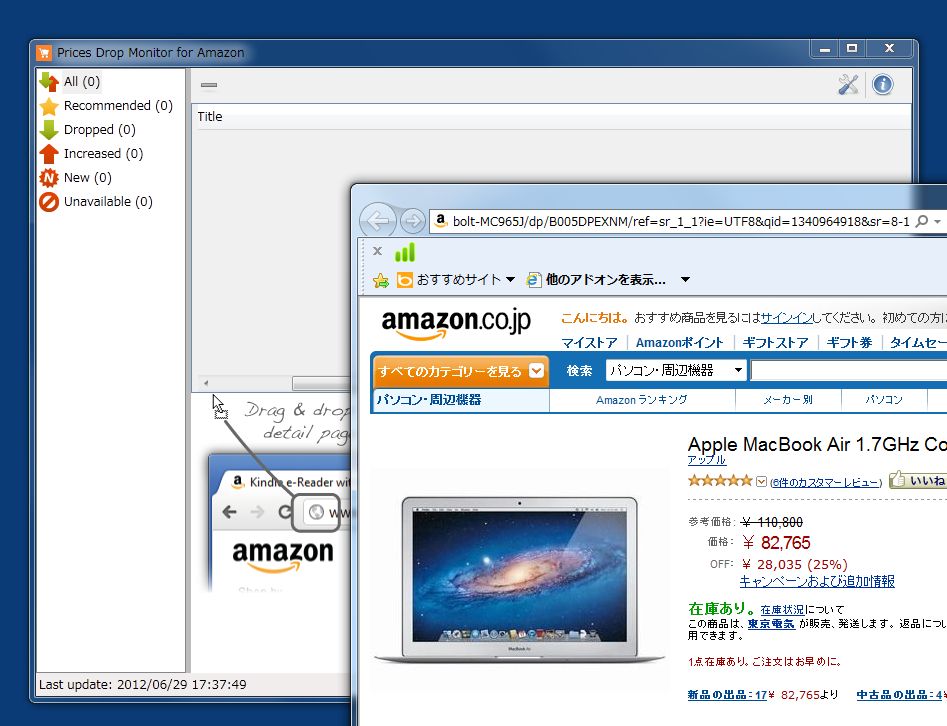Click the browser address bar URL
This screenshot has width=947, height=726.
tap(681, 222)
